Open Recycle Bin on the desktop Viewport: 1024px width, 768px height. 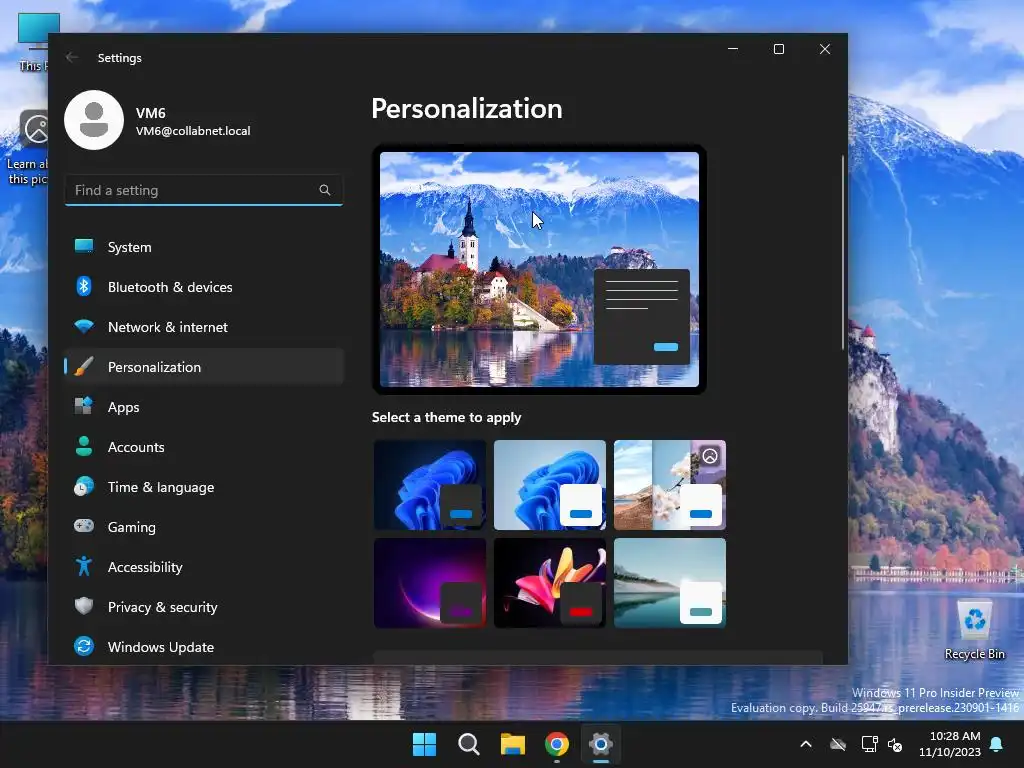tap(974, 630)
